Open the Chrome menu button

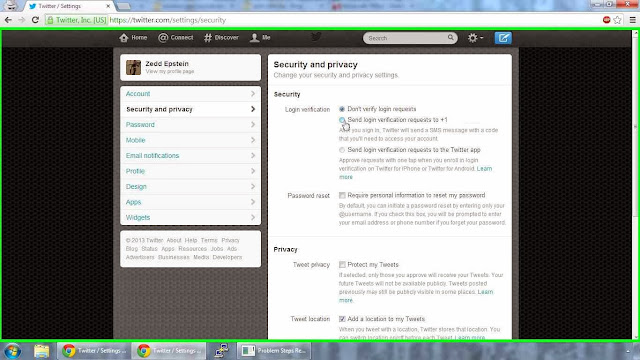632,20
